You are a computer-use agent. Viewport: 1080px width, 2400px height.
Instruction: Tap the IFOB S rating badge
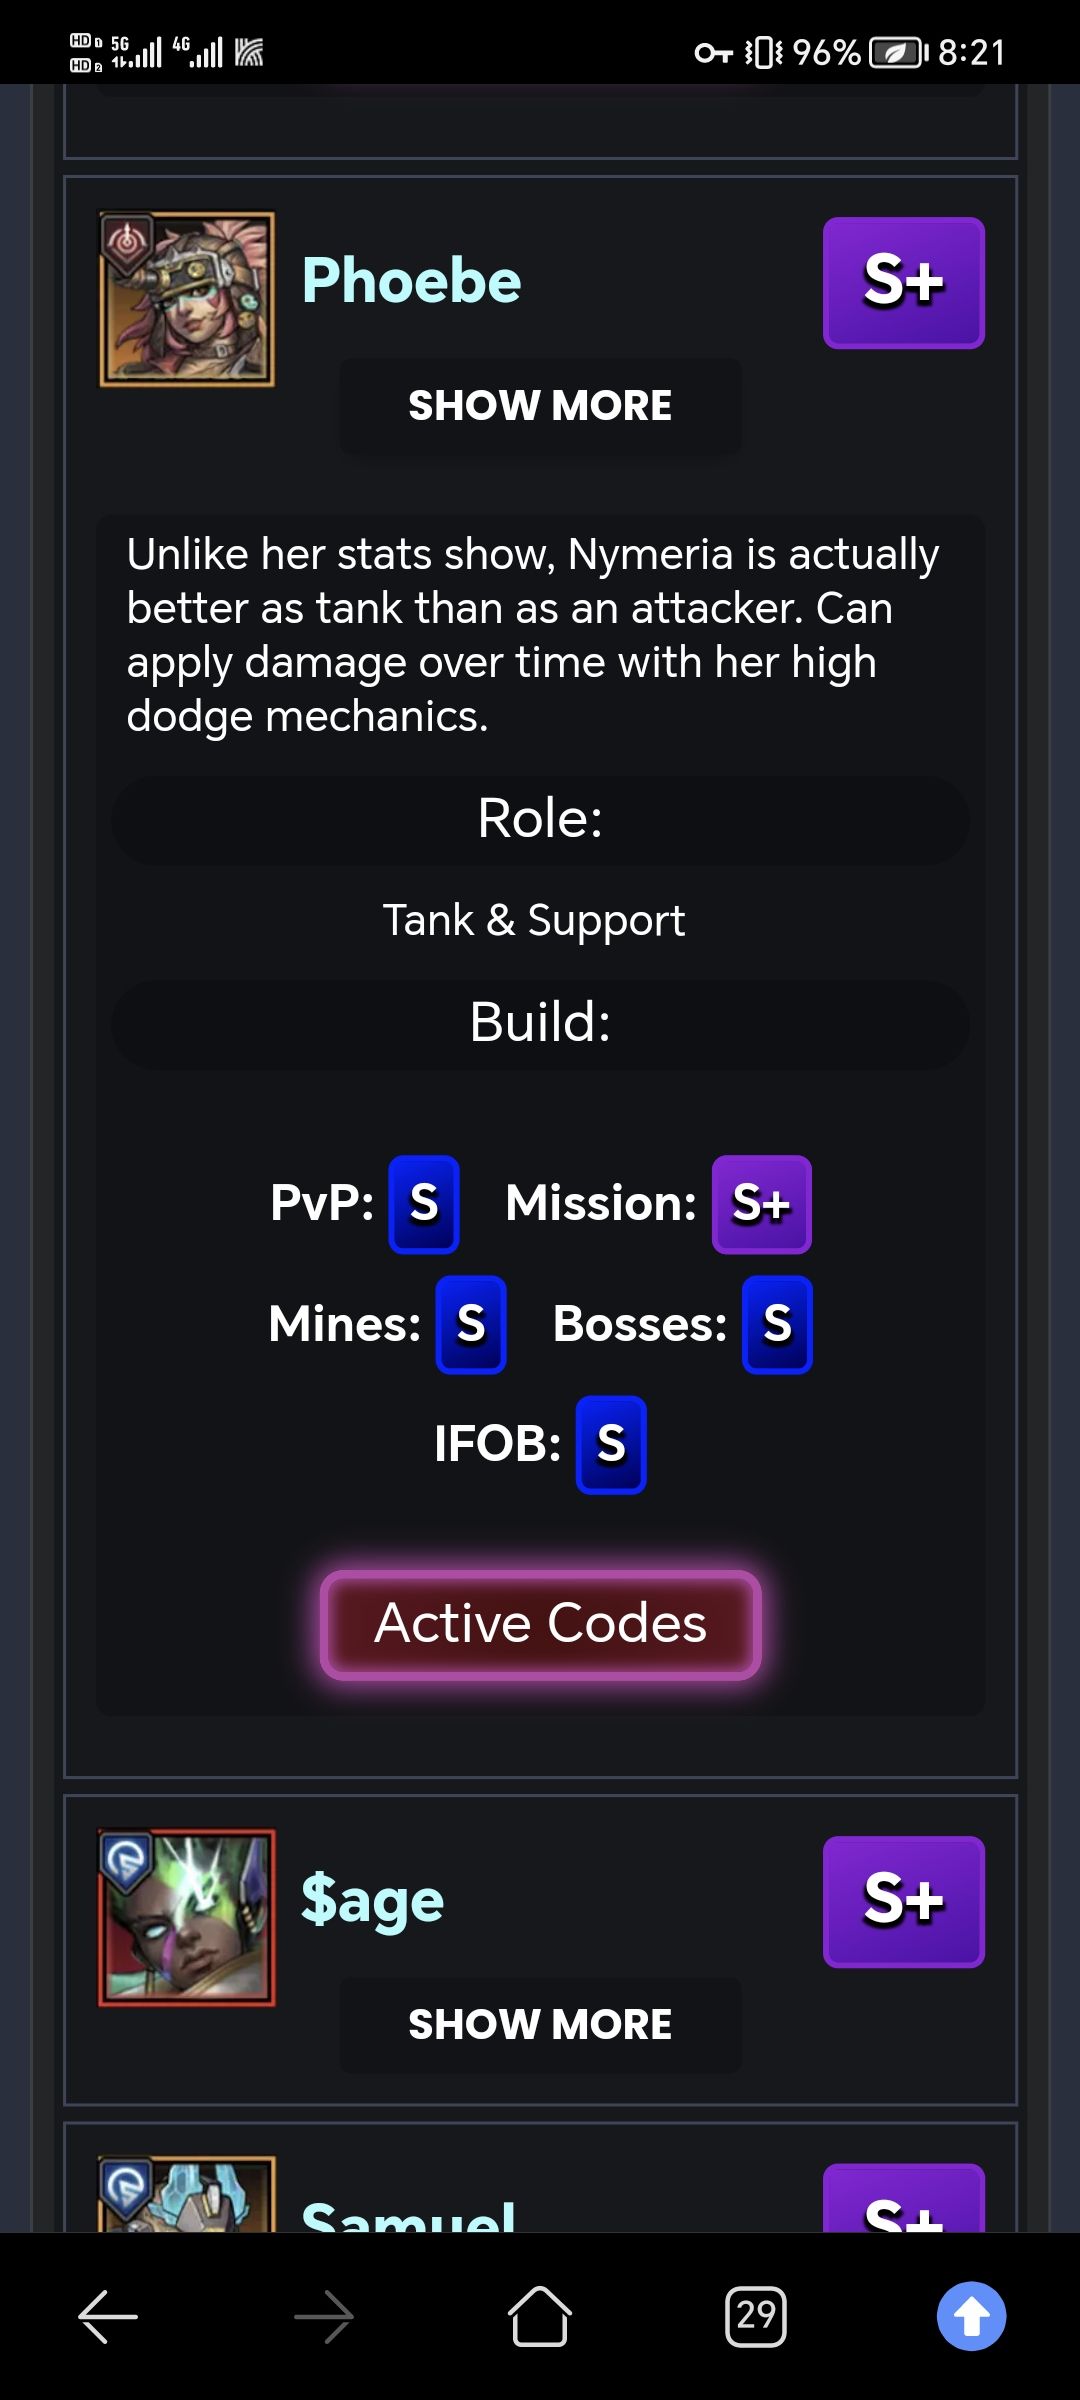[x=611, y=1445]
